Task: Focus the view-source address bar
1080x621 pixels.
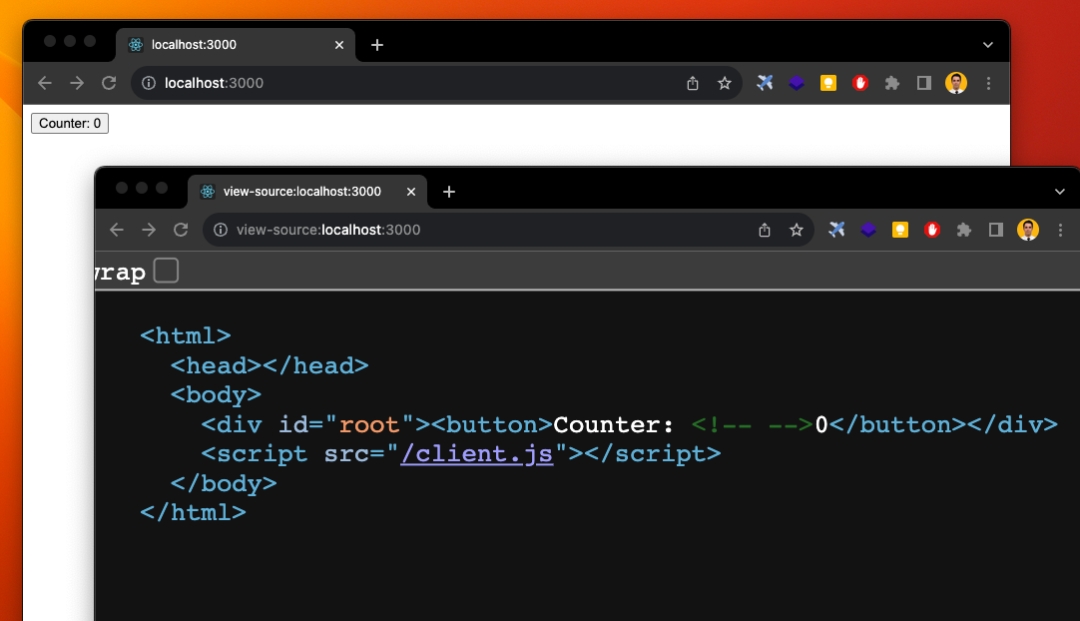Action: pyautogui.click(x=480, y=230)
